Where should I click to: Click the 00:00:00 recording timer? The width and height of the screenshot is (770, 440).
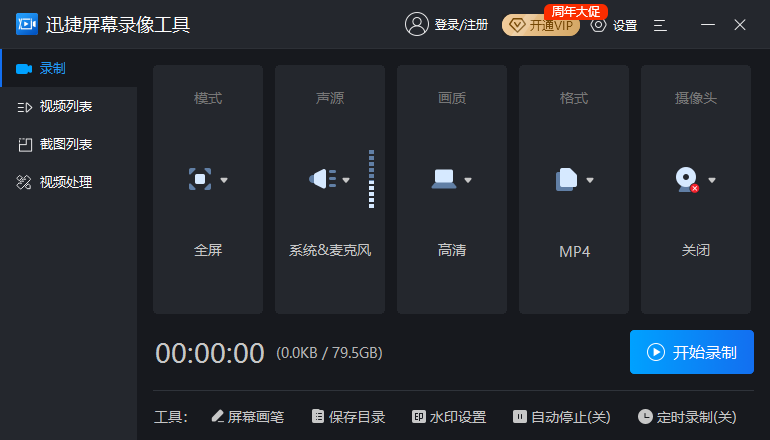pos(210,353)
